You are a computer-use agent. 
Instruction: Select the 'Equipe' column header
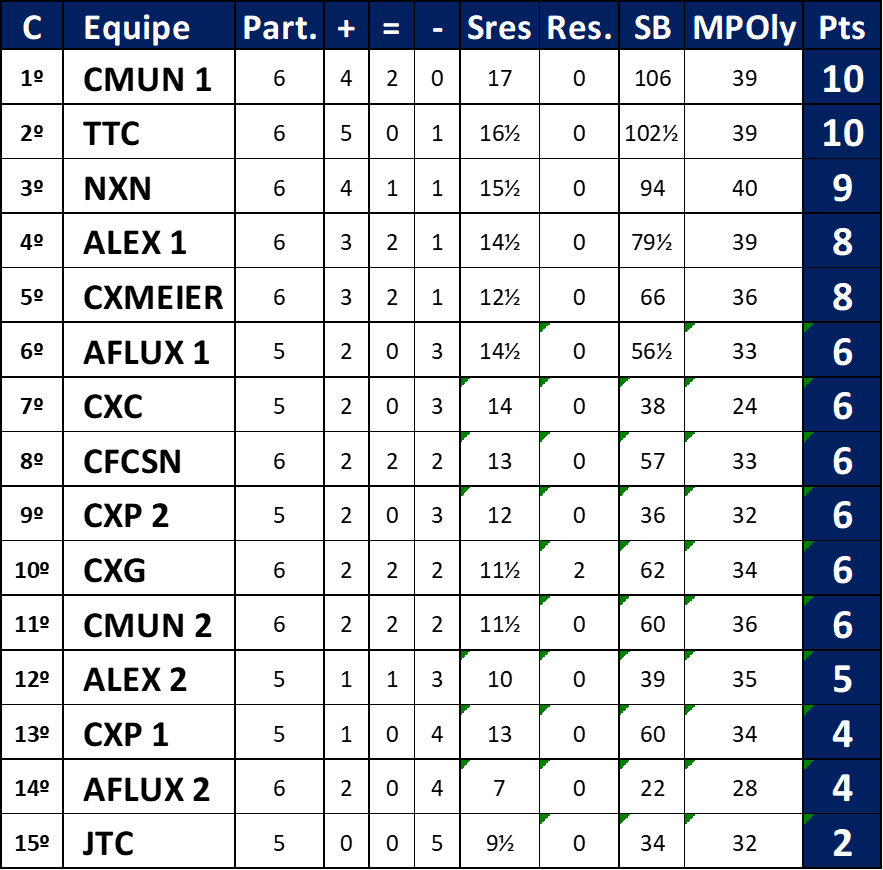[136, 27]
